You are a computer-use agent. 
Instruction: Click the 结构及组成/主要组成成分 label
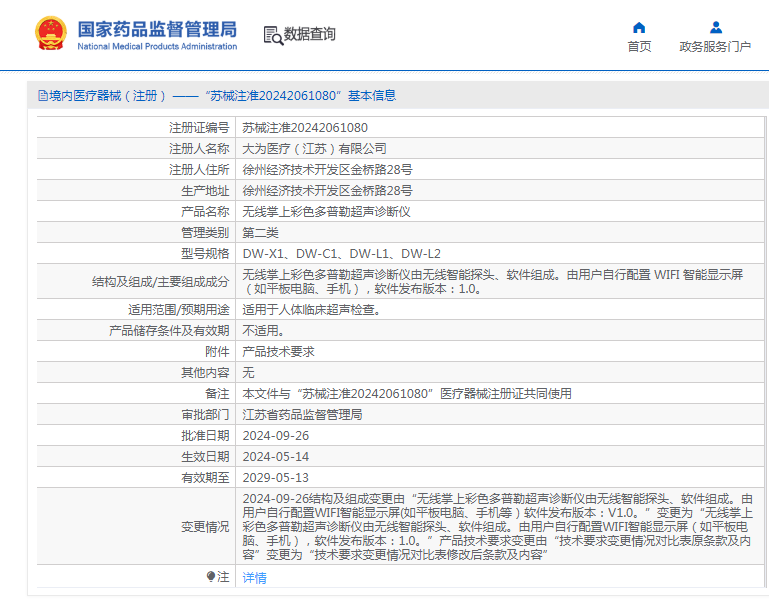click(160, 282)
